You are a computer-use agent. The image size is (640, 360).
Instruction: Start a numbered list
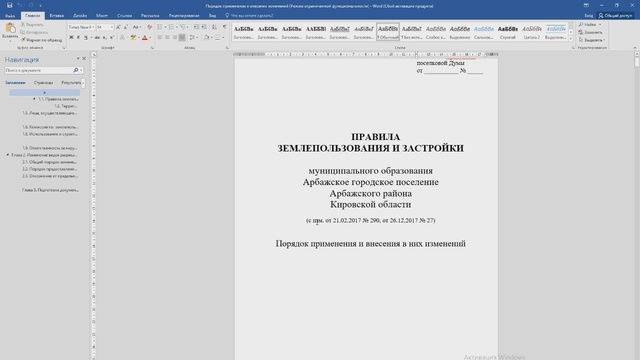coord(171,27)
